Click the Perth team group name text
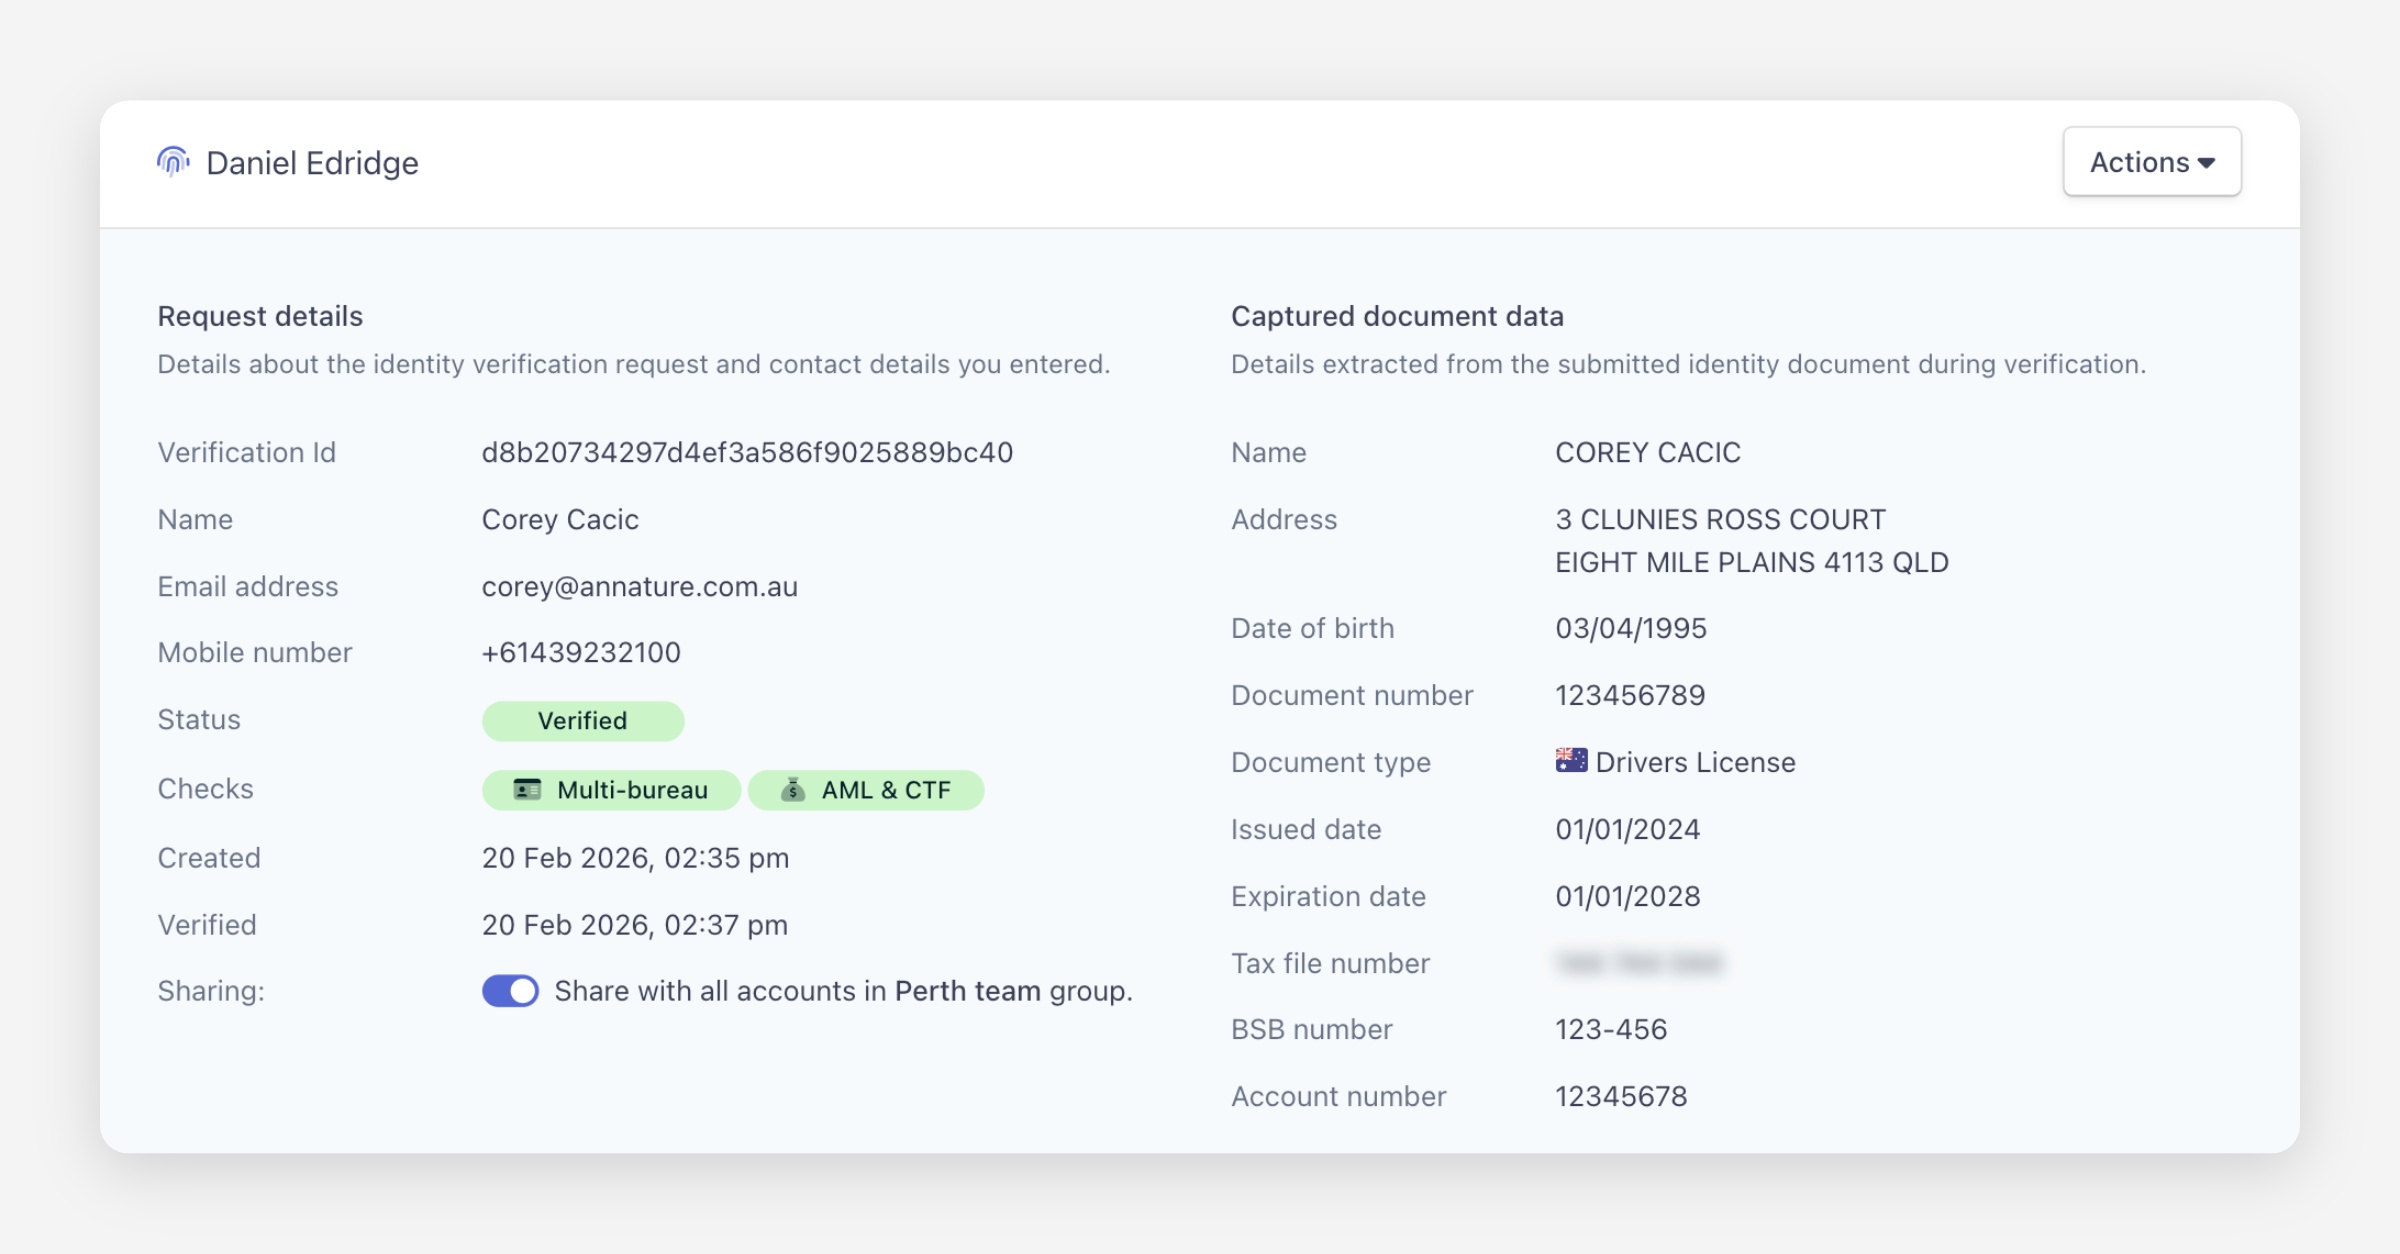This screenshot has height=1254, width=2400. (967, 991)
